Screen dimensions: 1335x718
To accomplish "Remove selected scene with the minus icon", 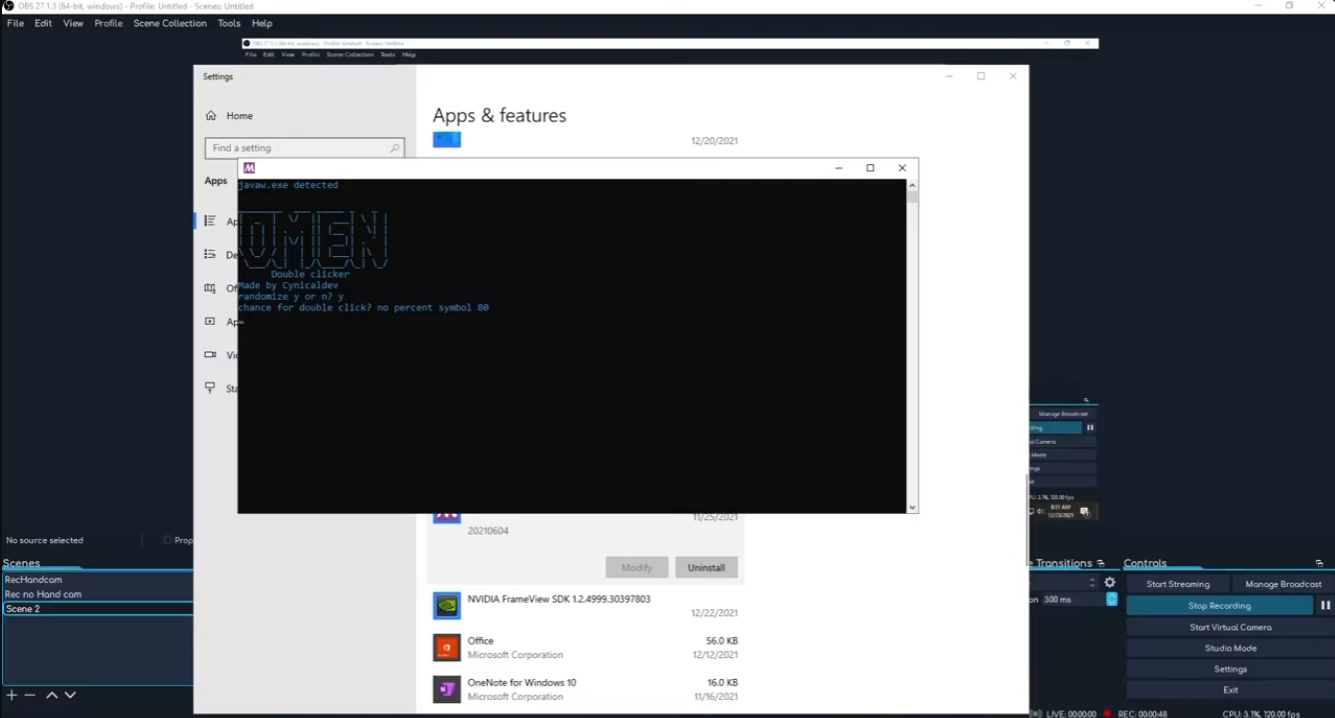I will (x=30, y=695).
